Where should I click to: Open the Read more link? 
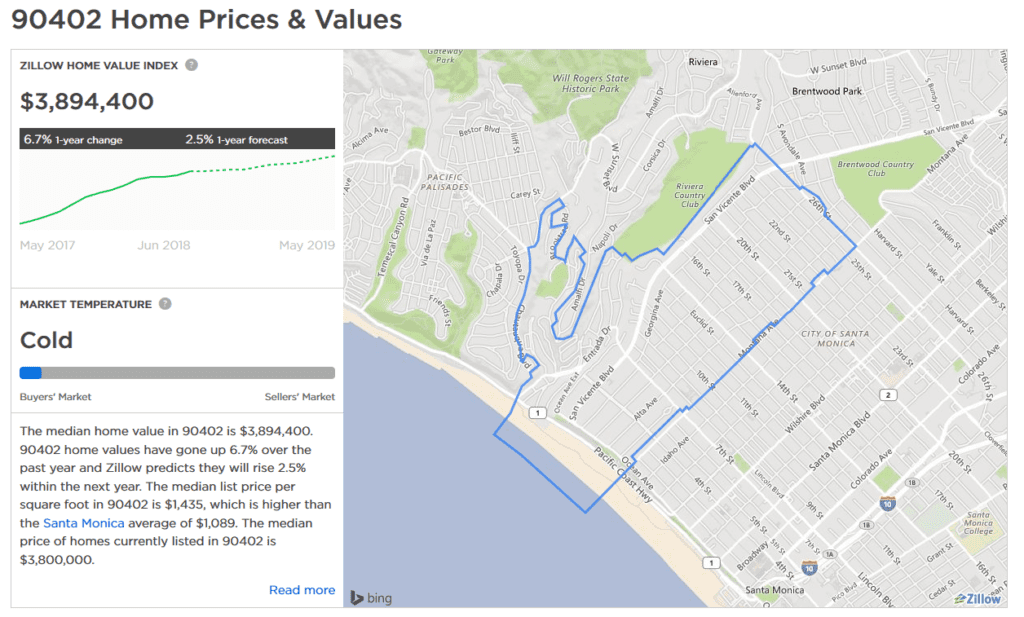[x=302, y=590]
